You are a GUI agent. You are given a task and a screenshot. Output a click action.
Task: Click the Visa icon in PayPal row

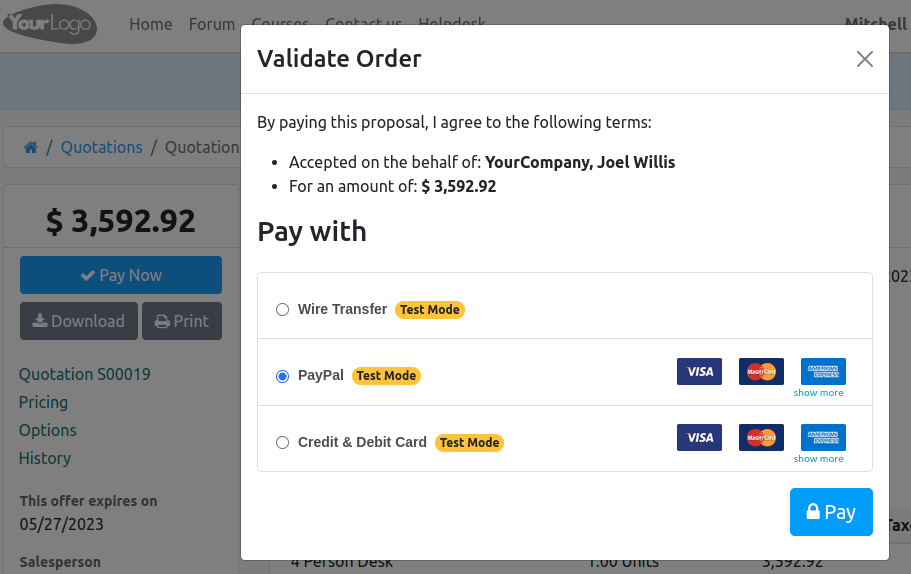[699, 372]
